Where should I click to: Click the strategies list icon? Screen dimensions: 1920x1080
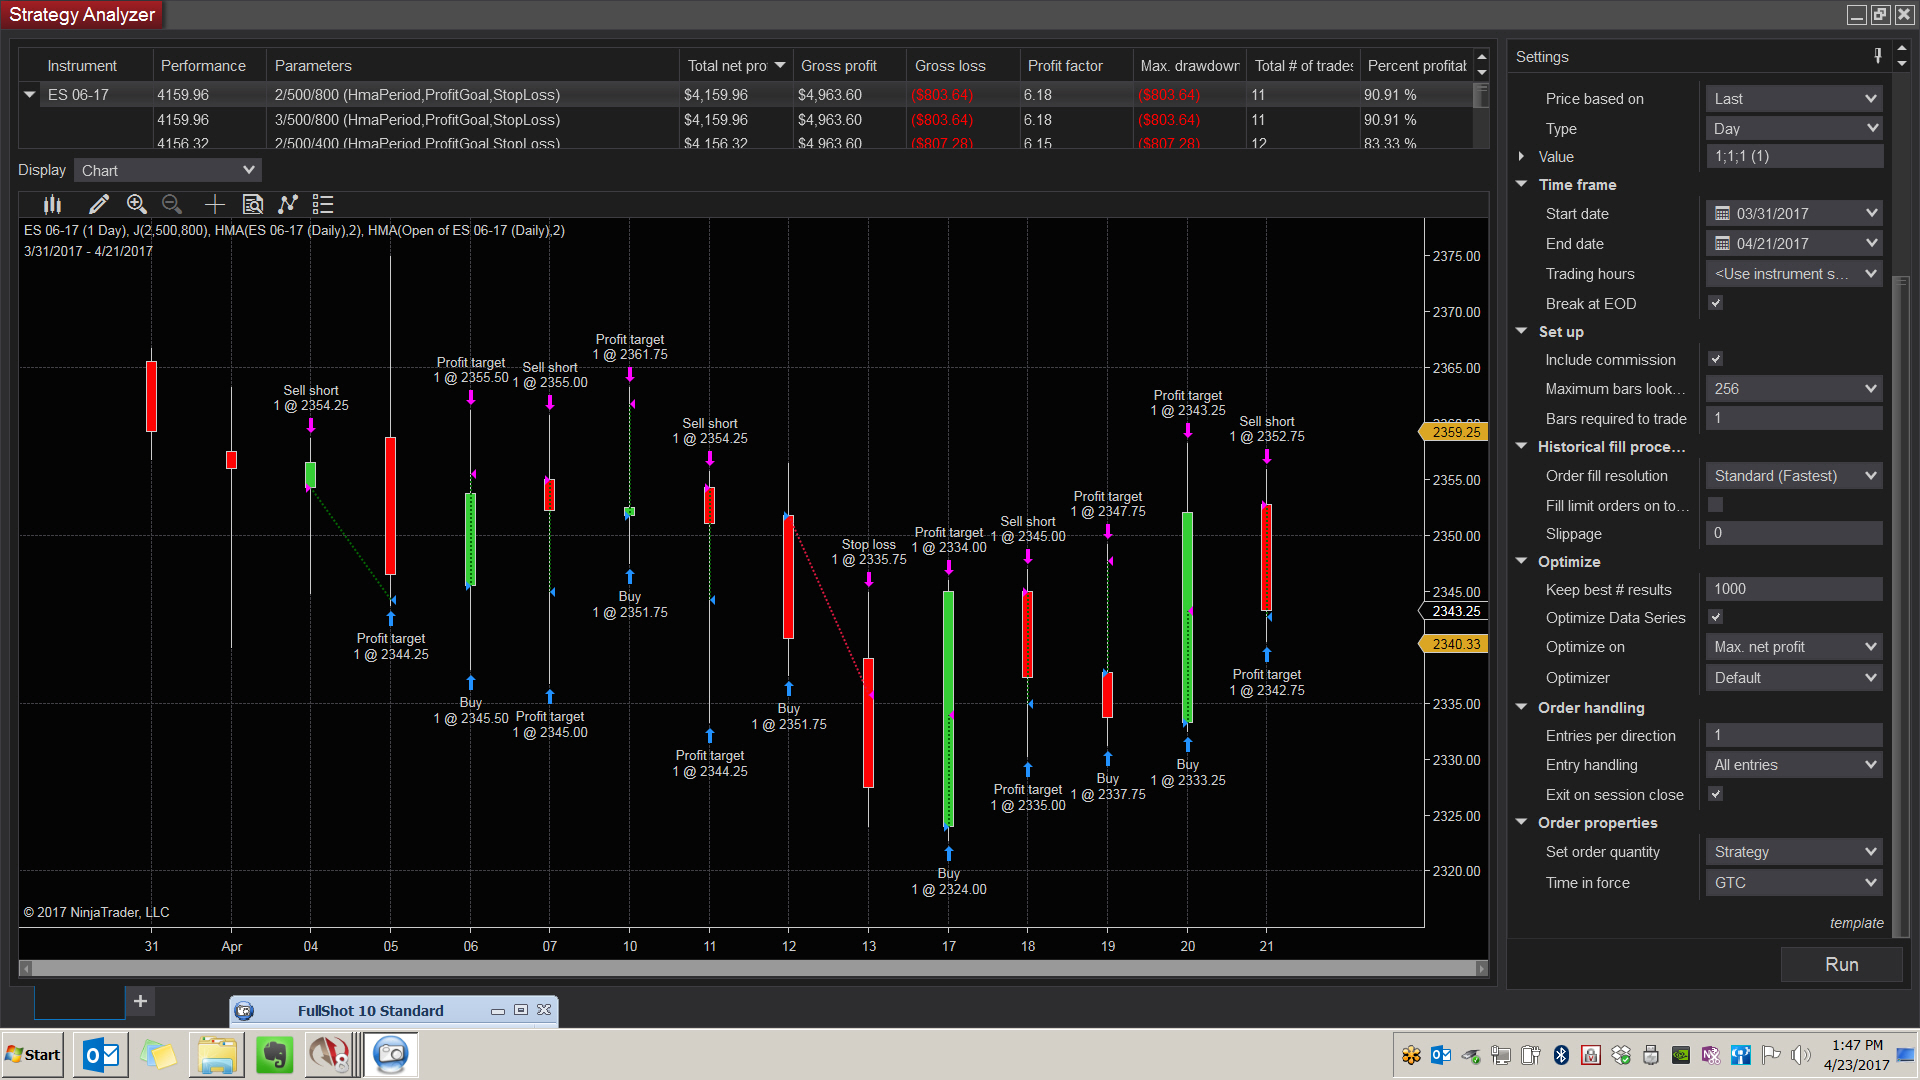[x=322, y=204]
